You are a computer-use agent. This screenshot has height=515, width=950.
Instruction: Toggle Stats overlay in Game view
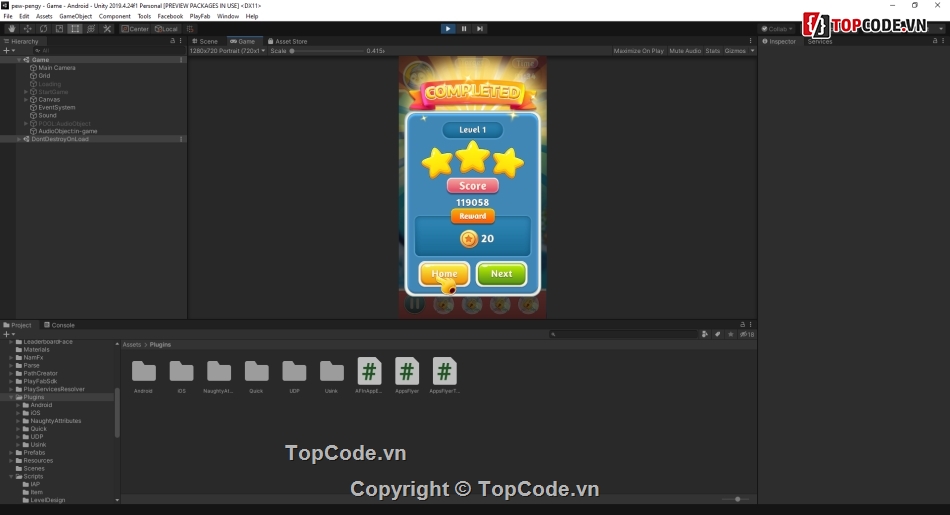712,51
